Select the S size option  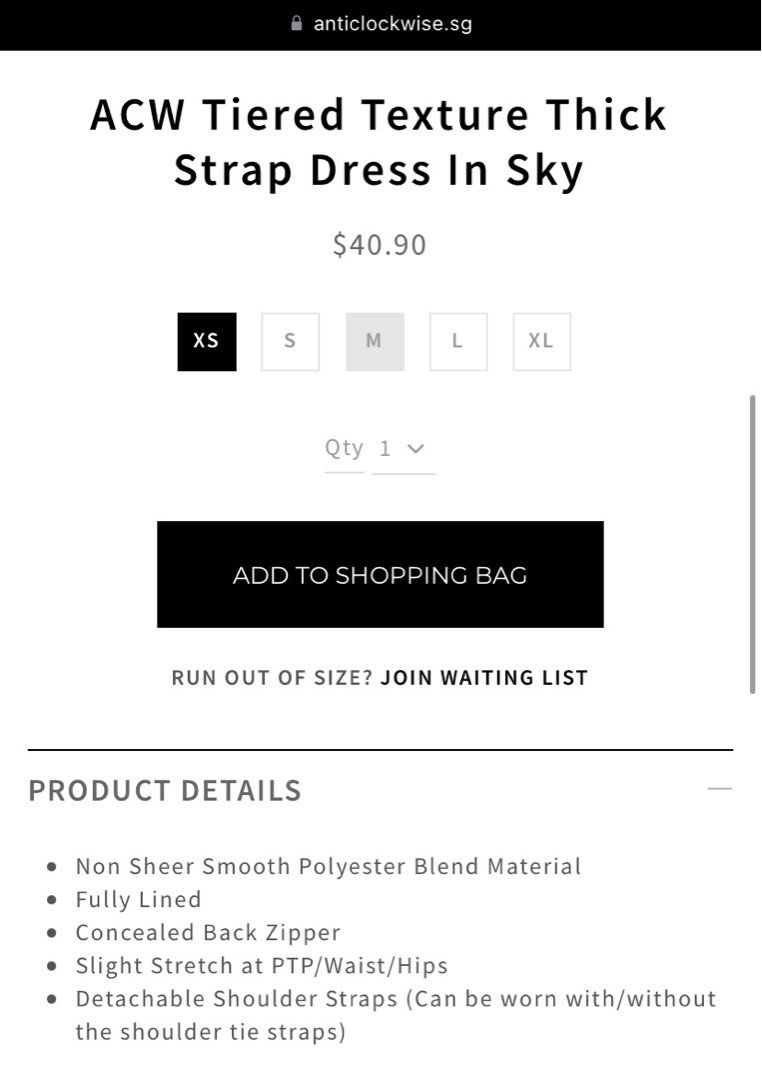click(x=290, y=341)
